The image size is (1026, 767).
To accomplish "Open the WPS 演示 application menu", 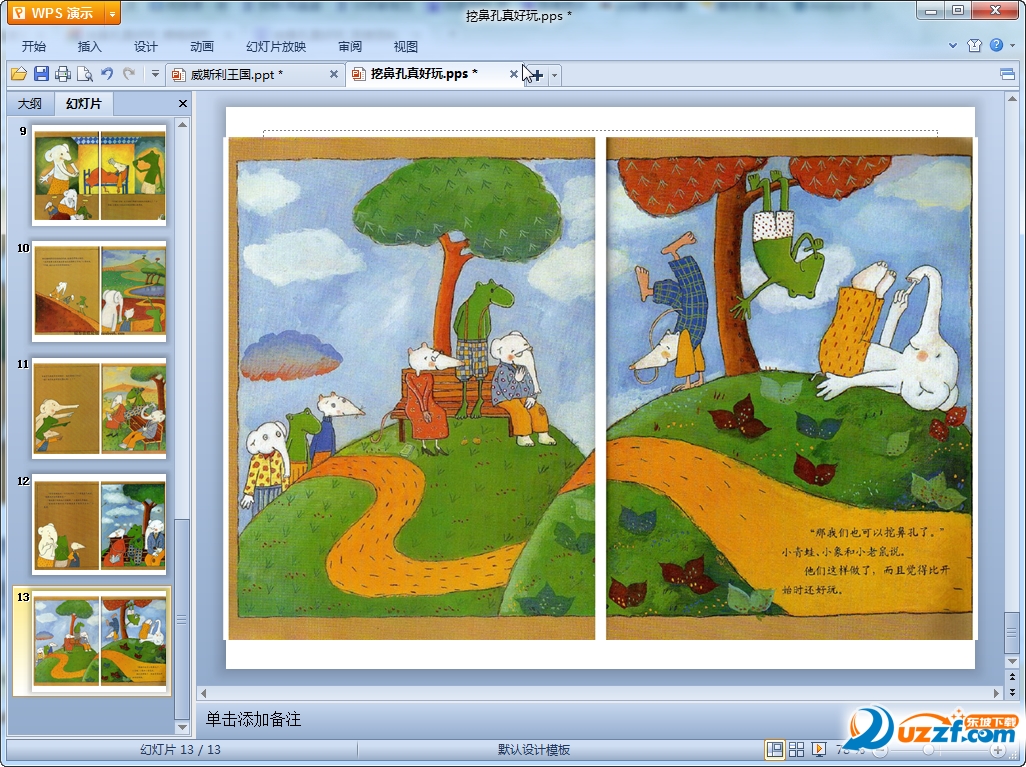I will point(56,13).
